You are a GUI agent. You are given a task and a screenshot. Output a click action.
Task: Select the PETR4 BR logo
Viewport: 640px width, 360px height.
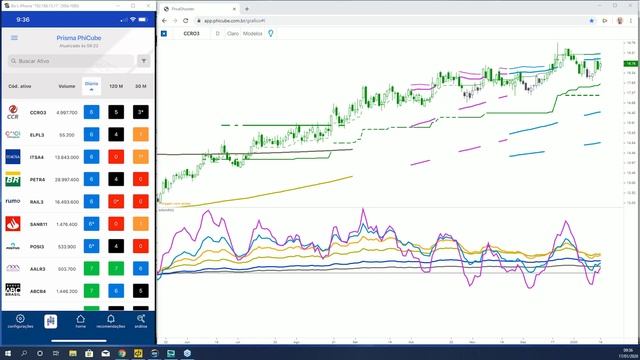point(13,179)
